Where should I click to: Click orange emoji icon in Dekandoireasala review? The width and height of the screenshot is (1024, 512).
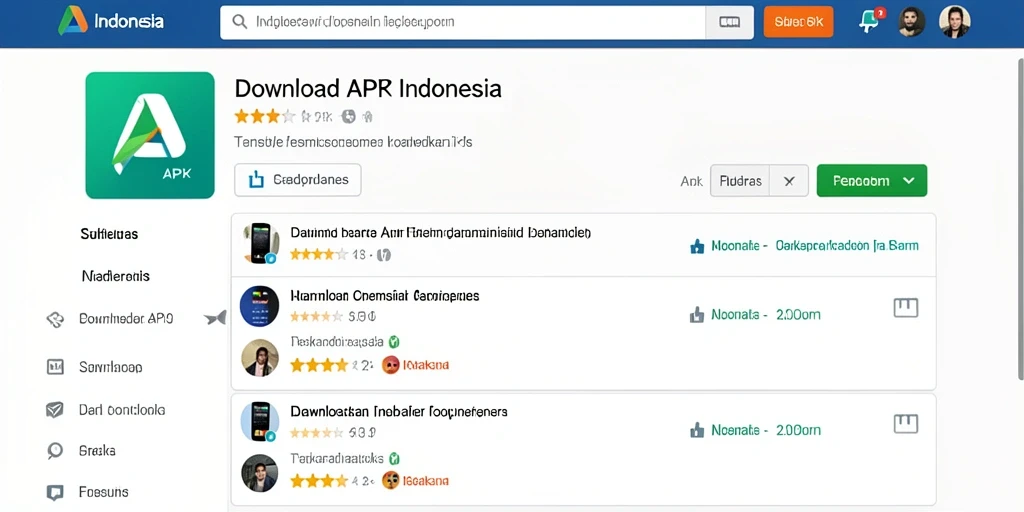point(391,365)
